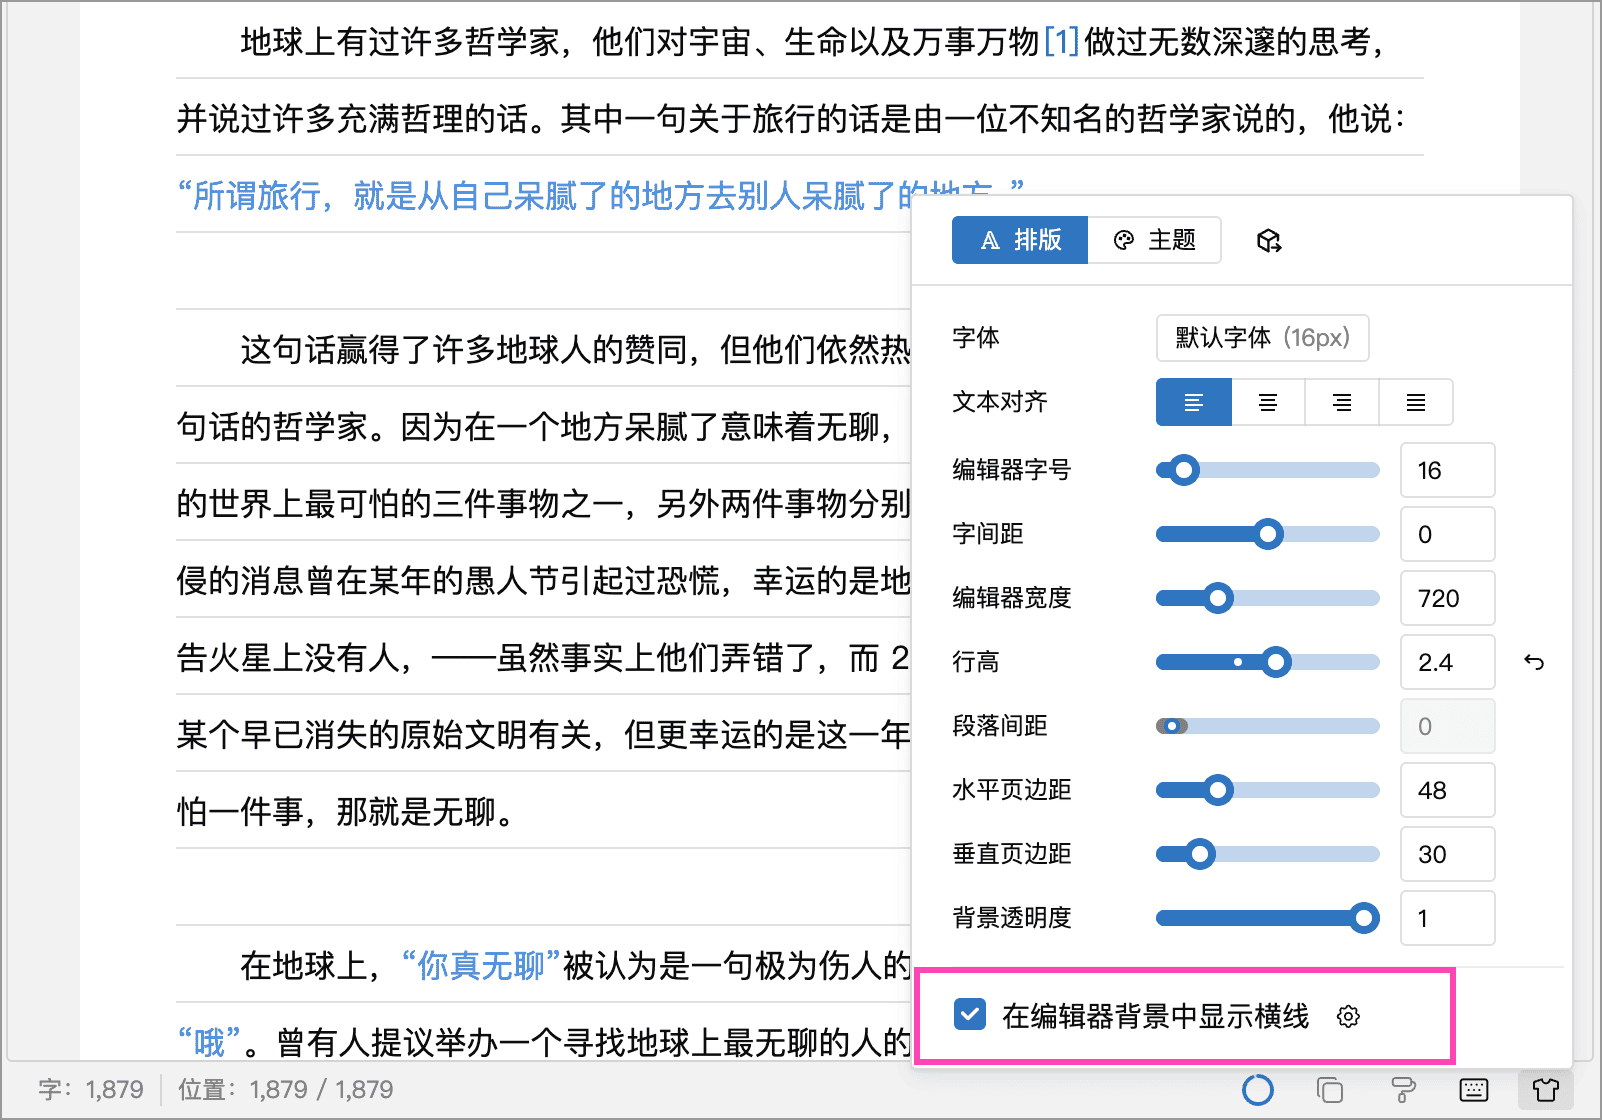Open settings gear for 显示横线 option
This screenshot has width=1602, height=1120.
point(1348,1017)
